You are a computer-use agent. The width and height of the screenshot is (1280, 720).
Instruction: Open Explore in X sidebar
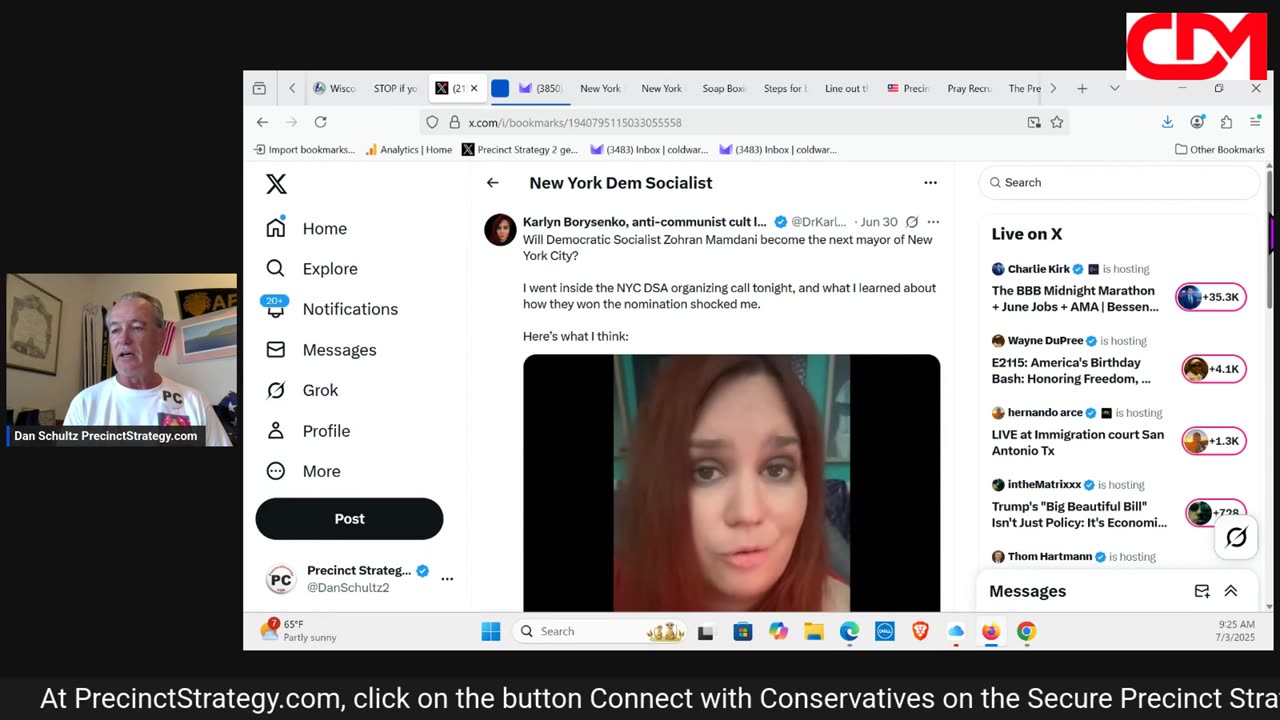pos(312,268)
